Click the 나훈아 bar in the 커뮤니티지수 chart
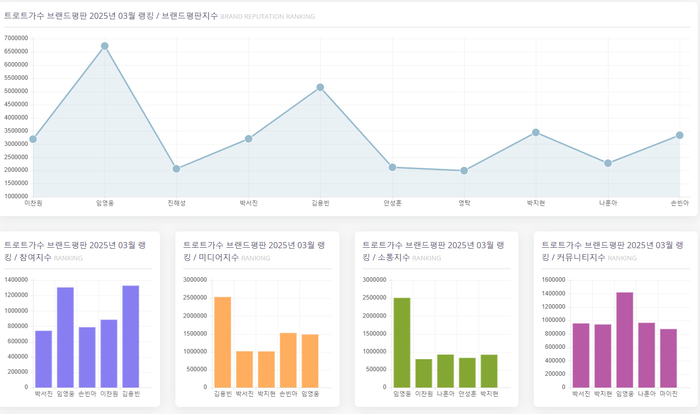700x414 pixels. tap(647, 355)
